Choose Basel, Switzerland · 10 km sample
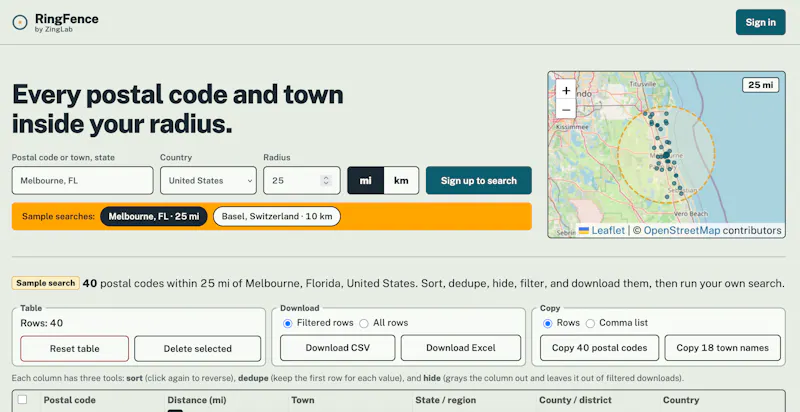800x412 pixels. [x=277, y=216]
